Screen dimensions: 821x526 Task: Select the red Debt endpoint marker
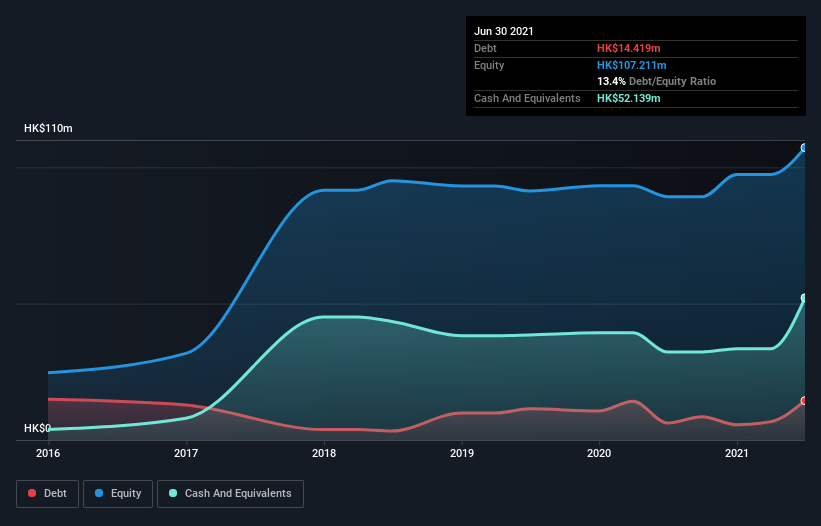point(804,401)
